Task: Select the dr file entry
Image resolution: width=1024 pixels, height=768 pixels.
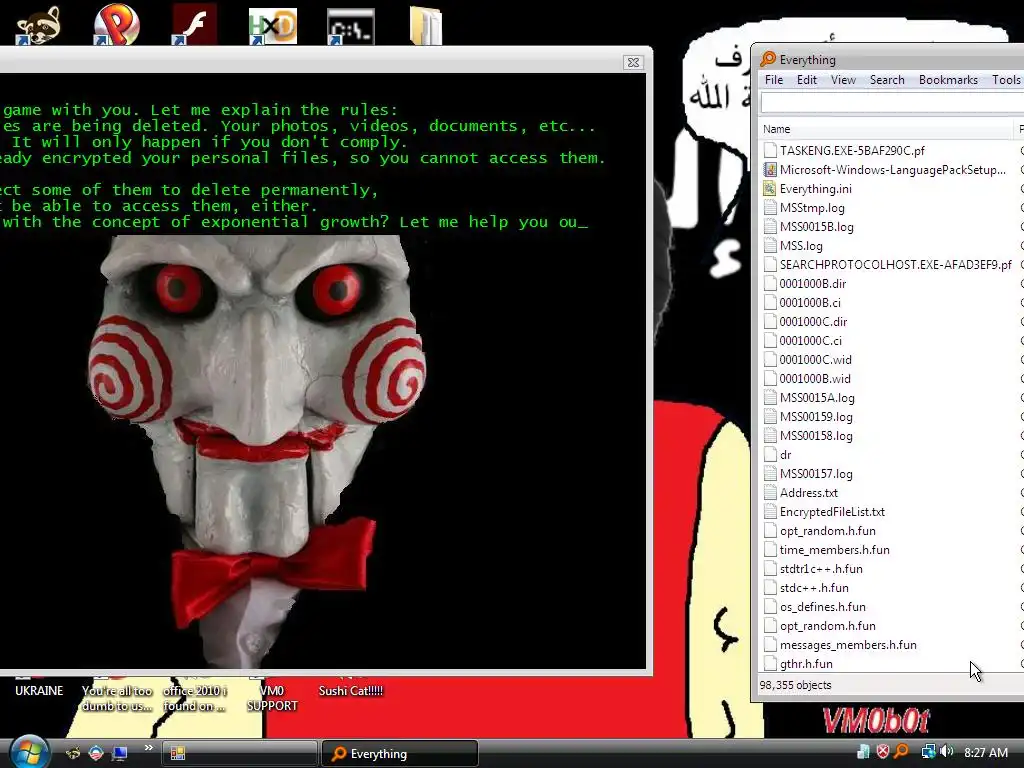Action: [785, 455]
